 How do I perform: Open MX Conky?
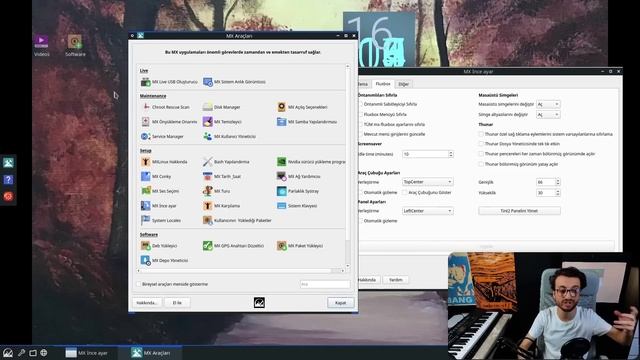(x=156, y=177)
